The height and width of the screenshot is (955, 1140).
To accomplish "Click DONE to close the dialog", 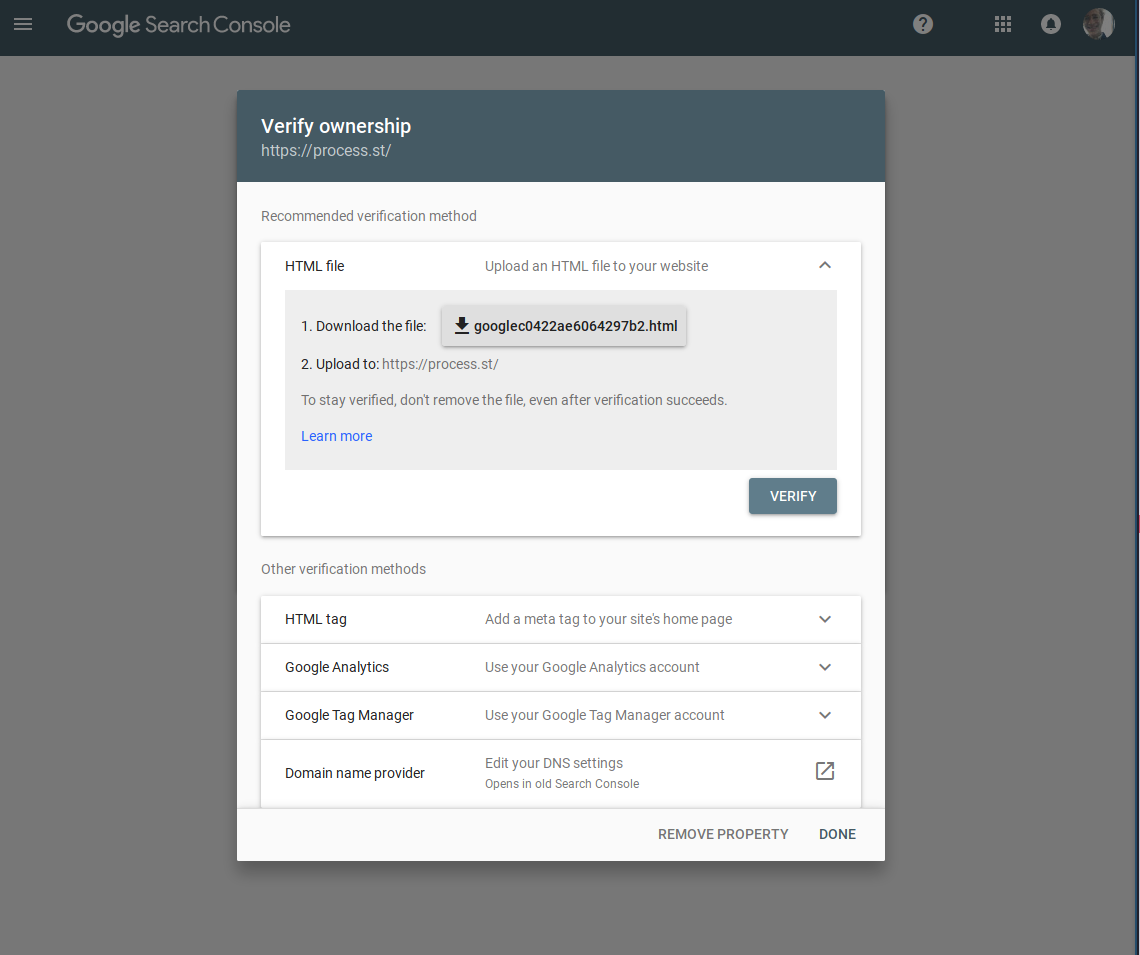I will click(x=838, y=834).
